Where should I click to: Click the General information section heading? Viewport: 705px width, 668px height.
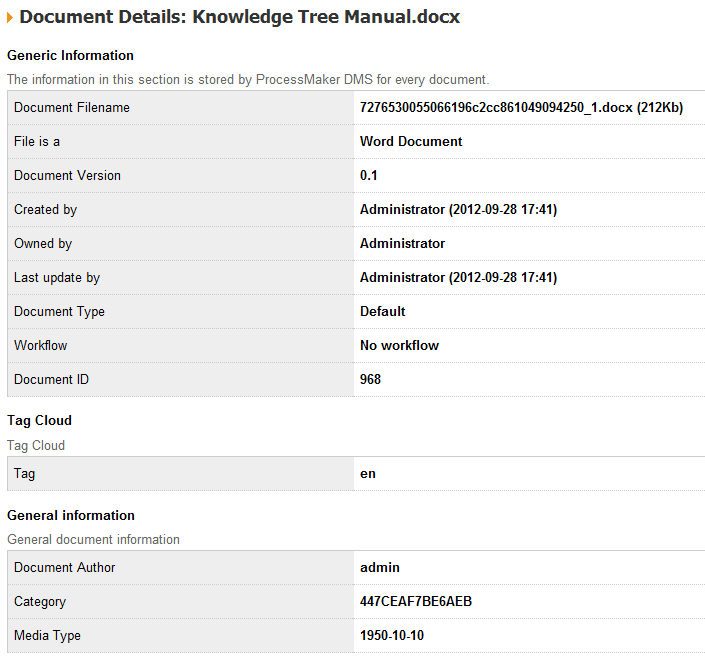70,515
